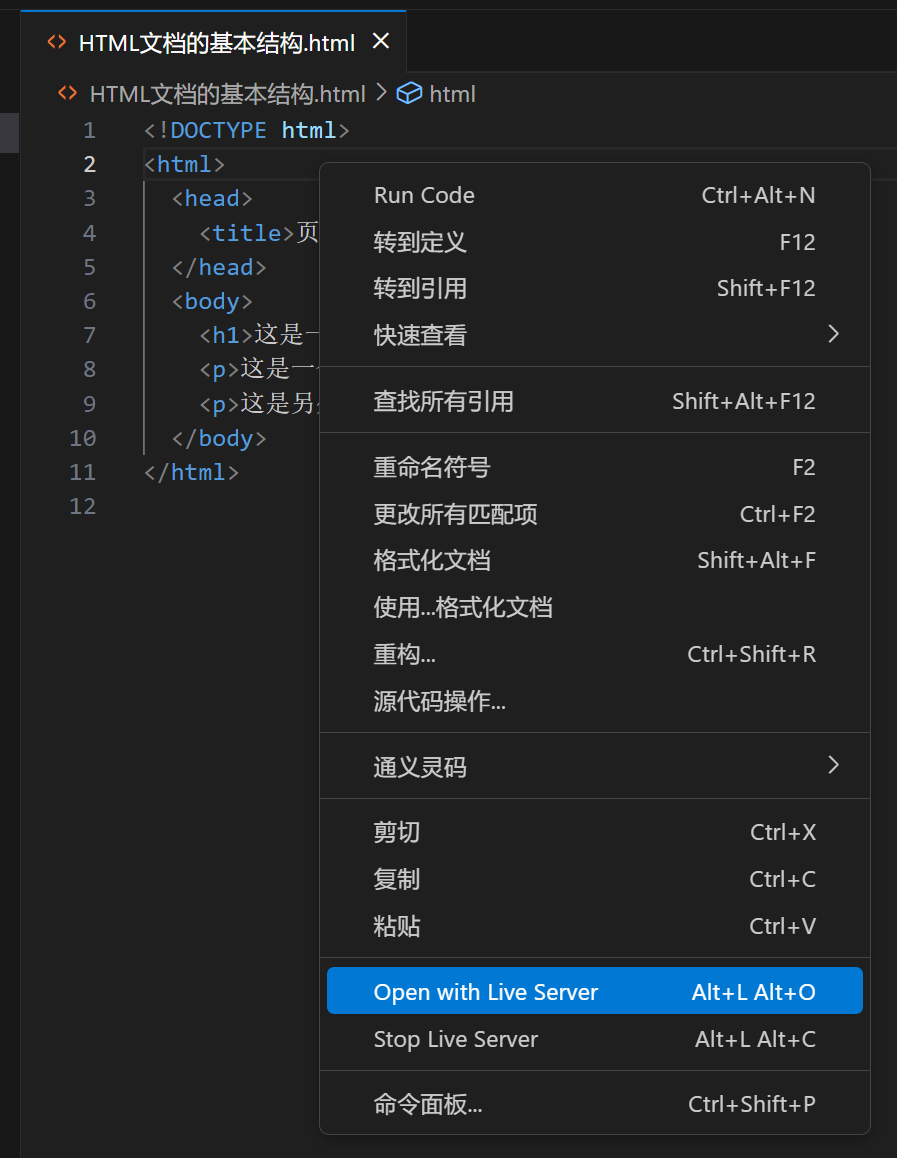897x1158 pixels.
Task: Click the html breadcrumb label
Action: tap(452, 93)
